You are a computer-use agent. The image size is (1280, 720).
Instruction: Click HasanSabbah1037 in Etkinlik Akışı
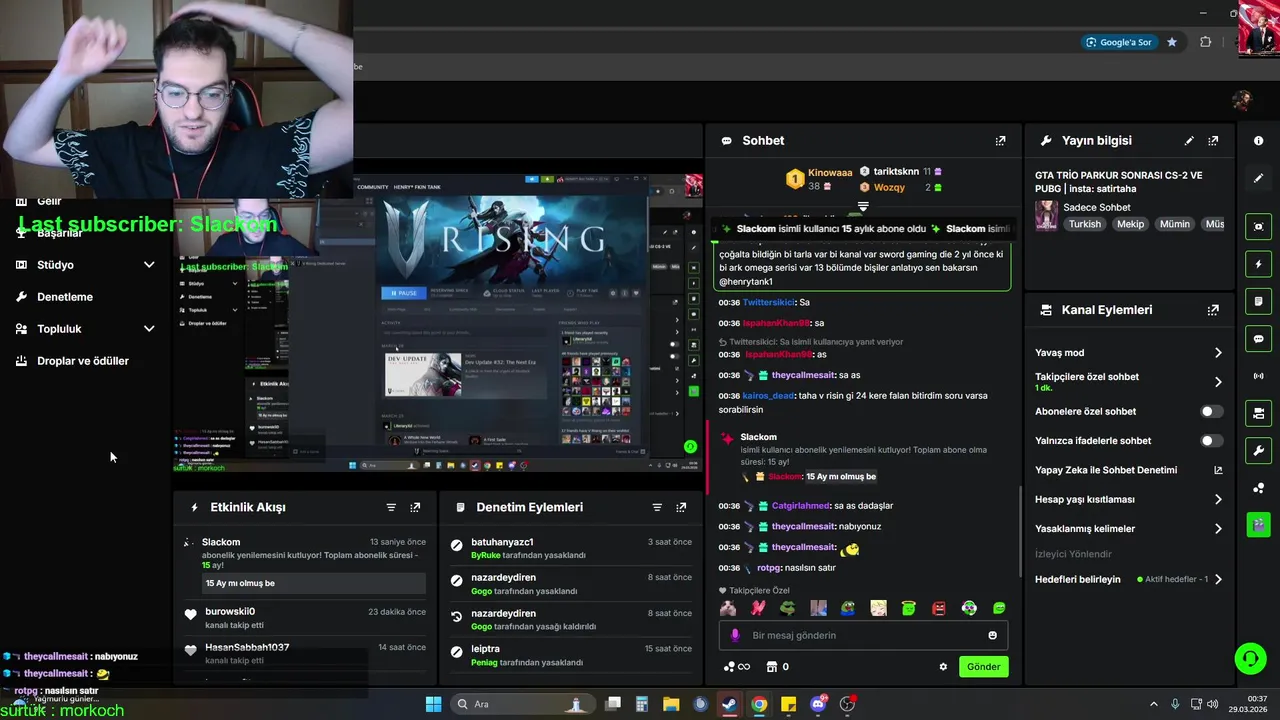(x=247, y=648)
